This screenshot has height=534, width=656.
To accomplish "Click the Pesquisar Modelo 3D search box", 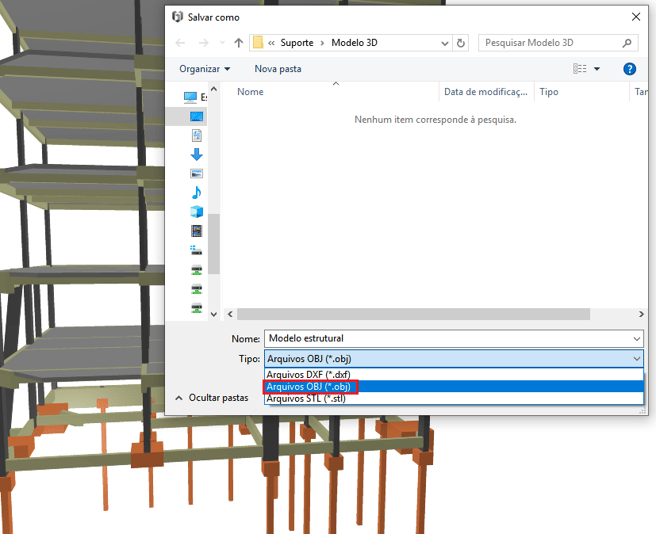I will point(550,43).
